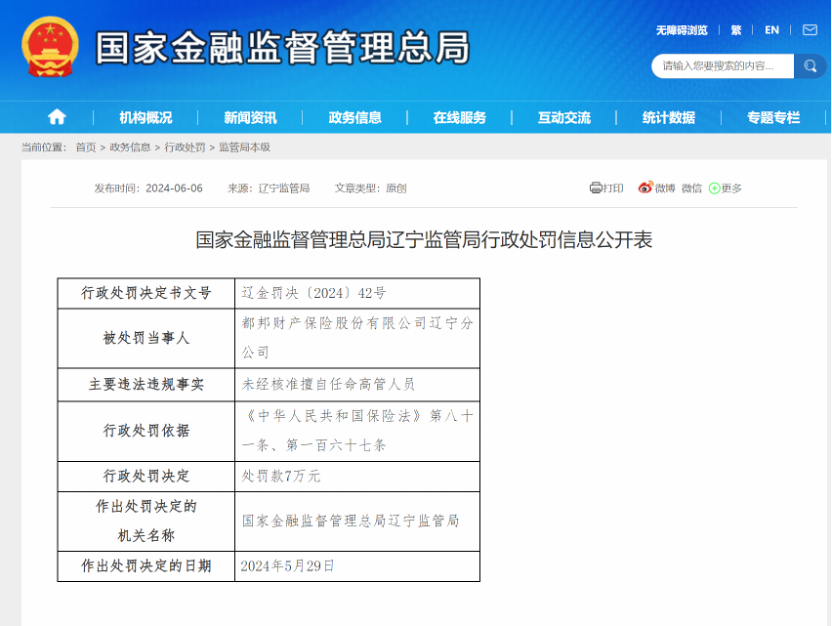Switch language to EN

[x=772, y=30]
